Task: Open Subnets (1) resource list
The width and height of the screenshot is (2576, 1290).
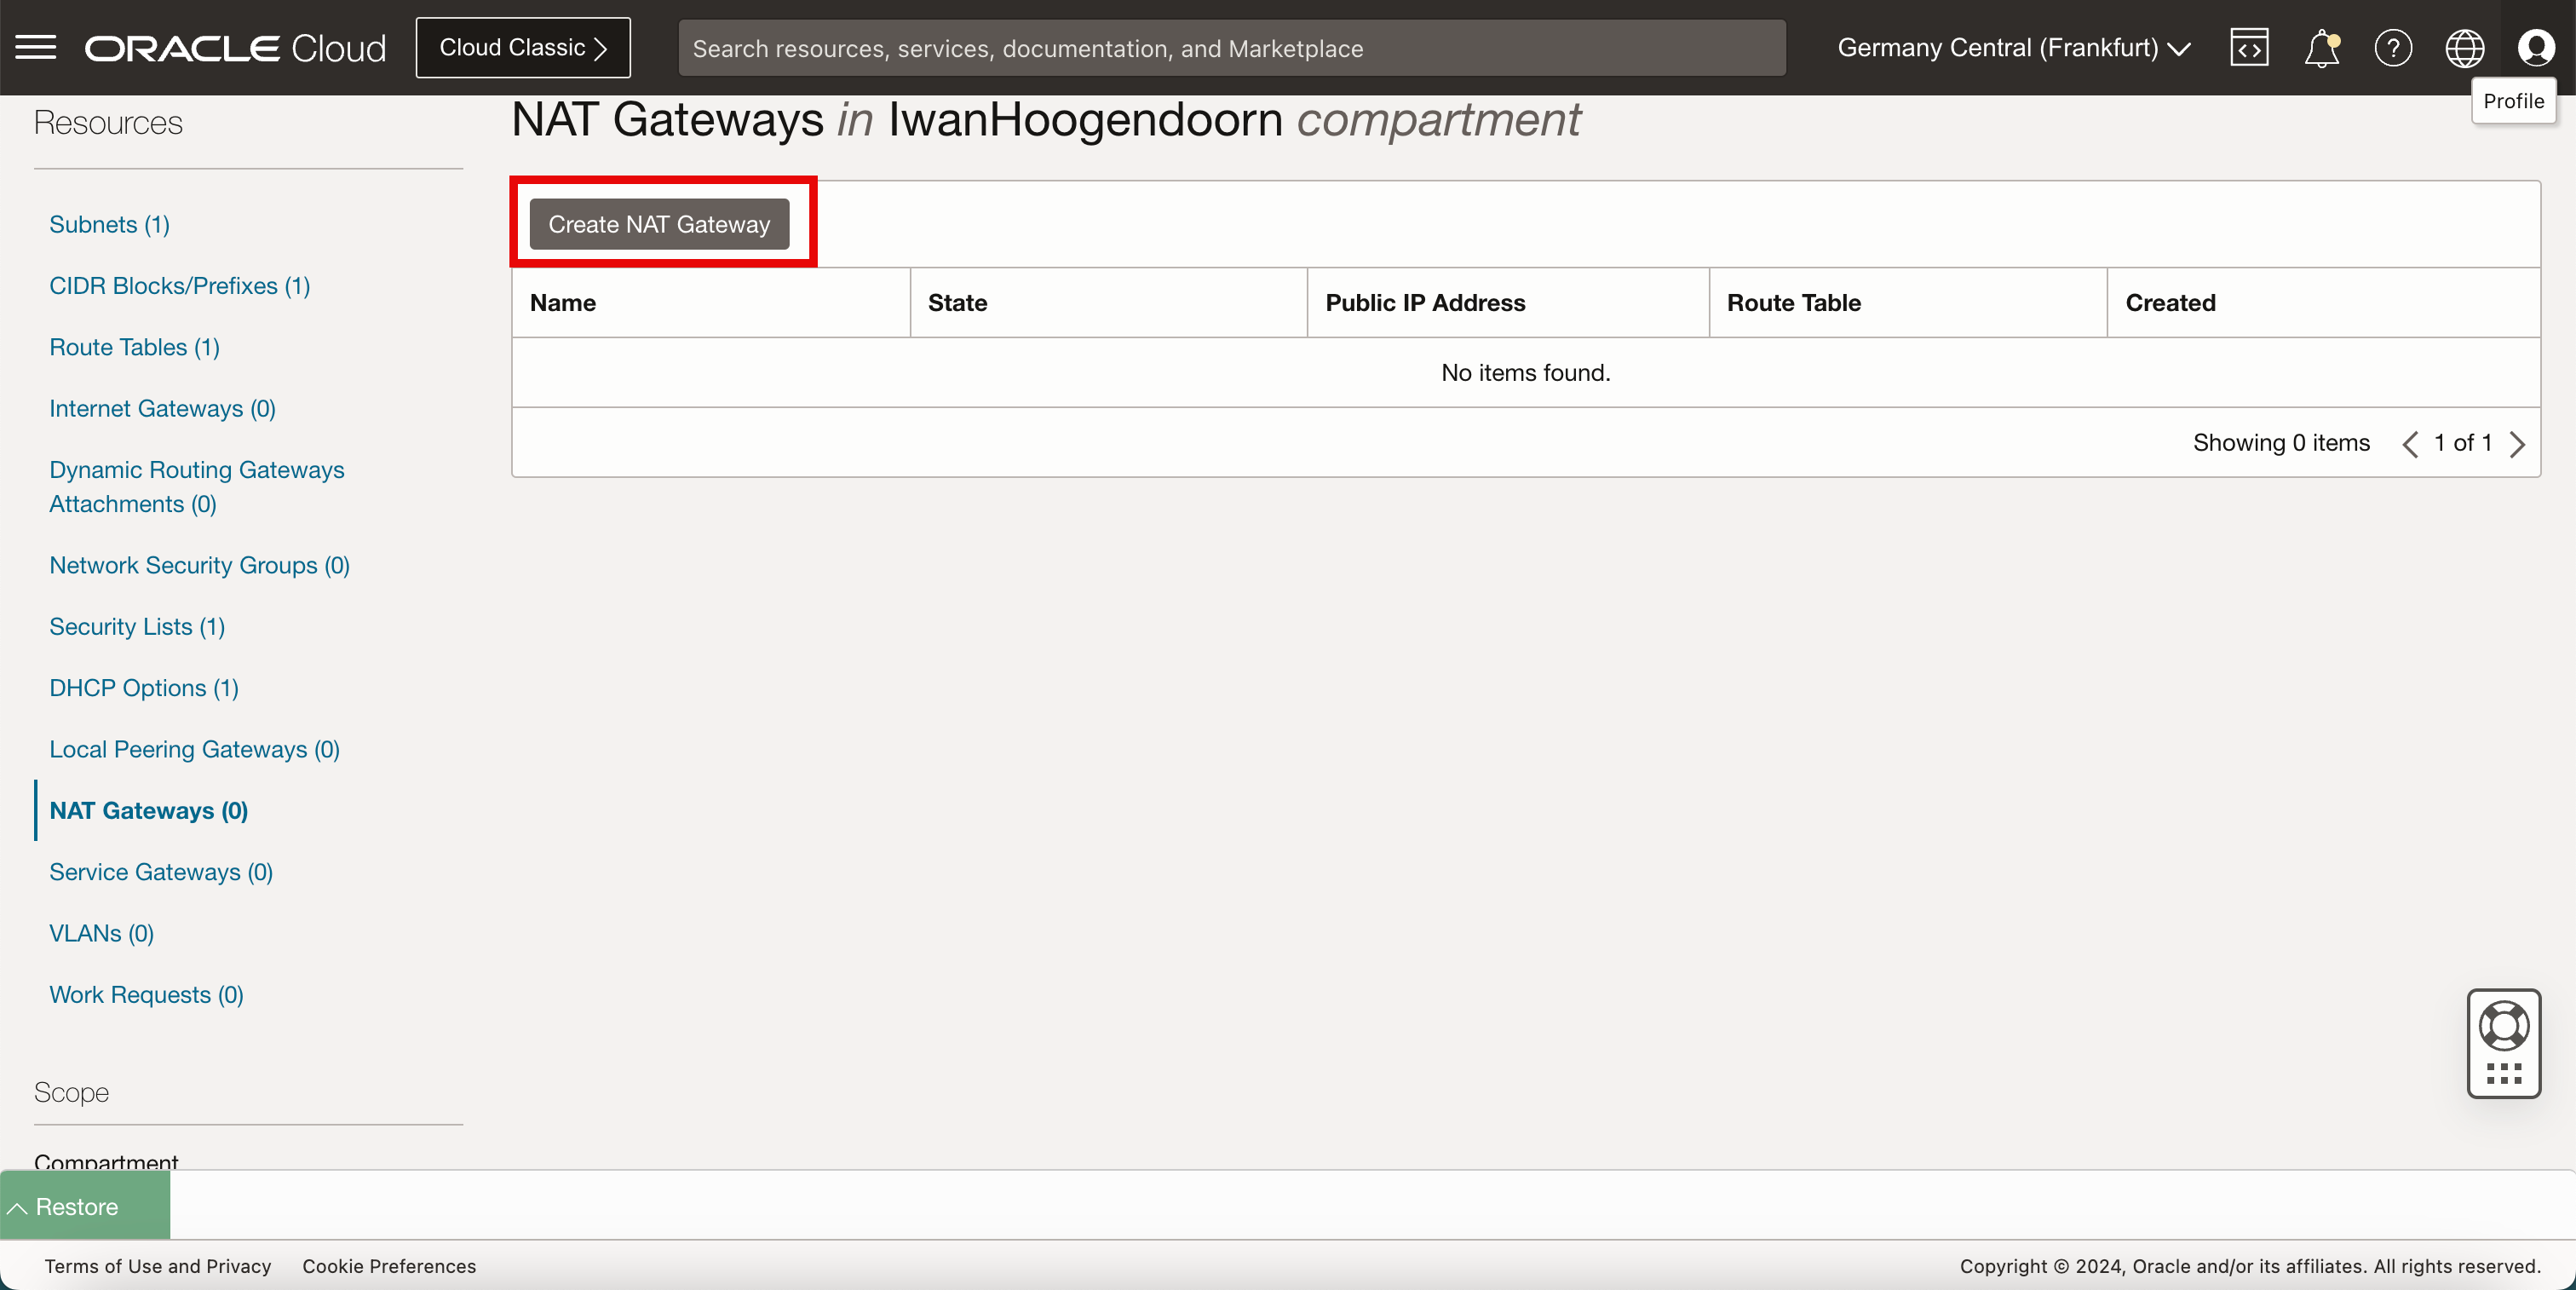Action: pyautogui.click(x=109, y=224)
